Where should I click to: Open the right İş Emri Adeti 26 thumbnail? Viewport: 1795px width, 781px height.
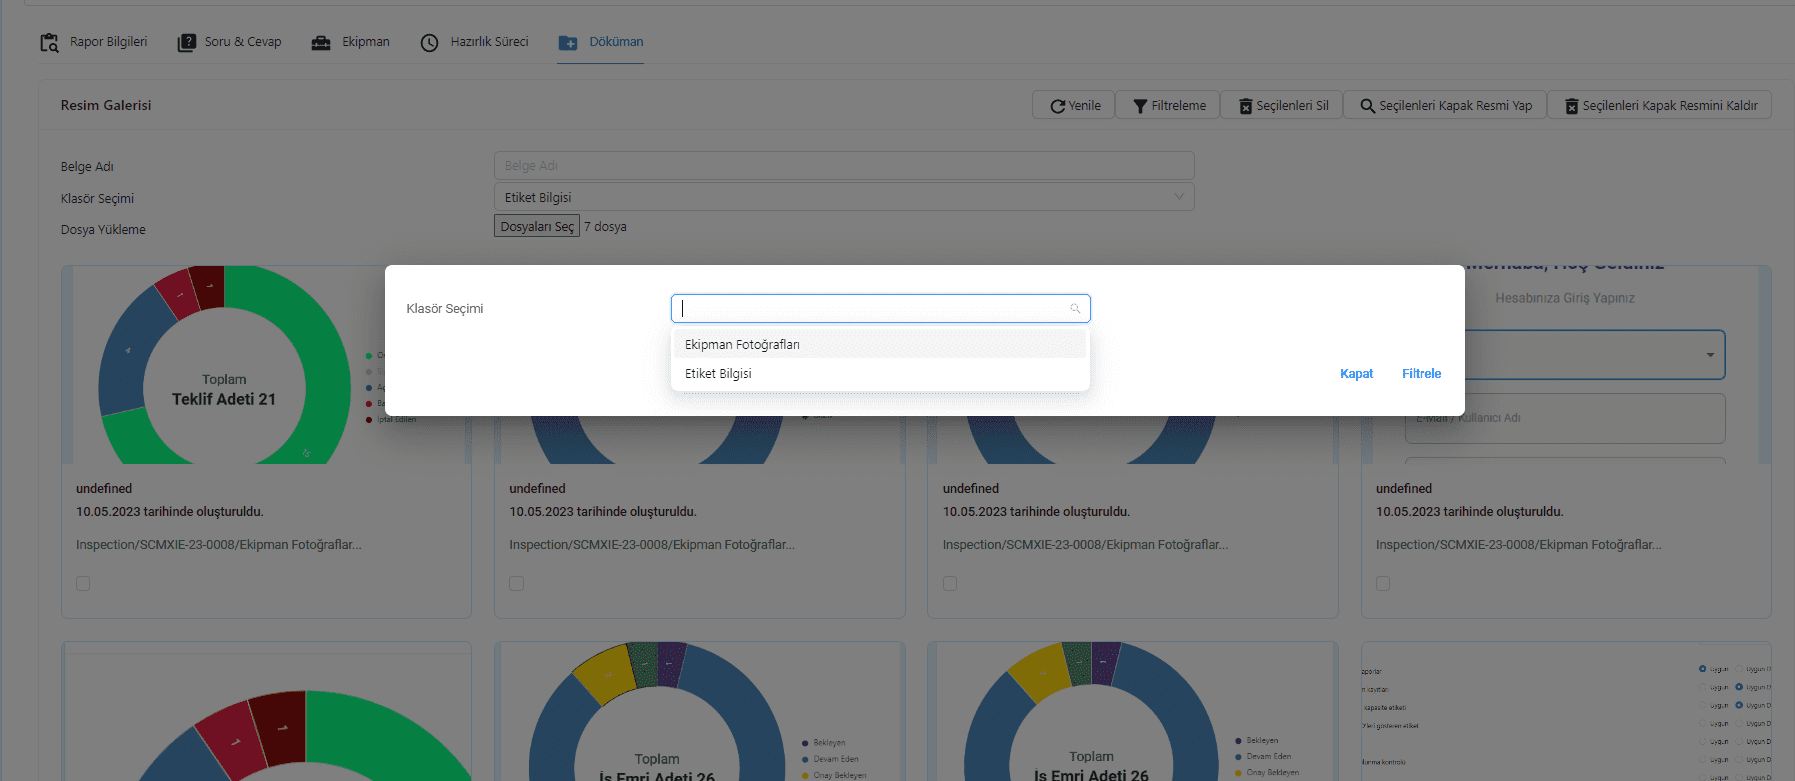coord(1133,711)
